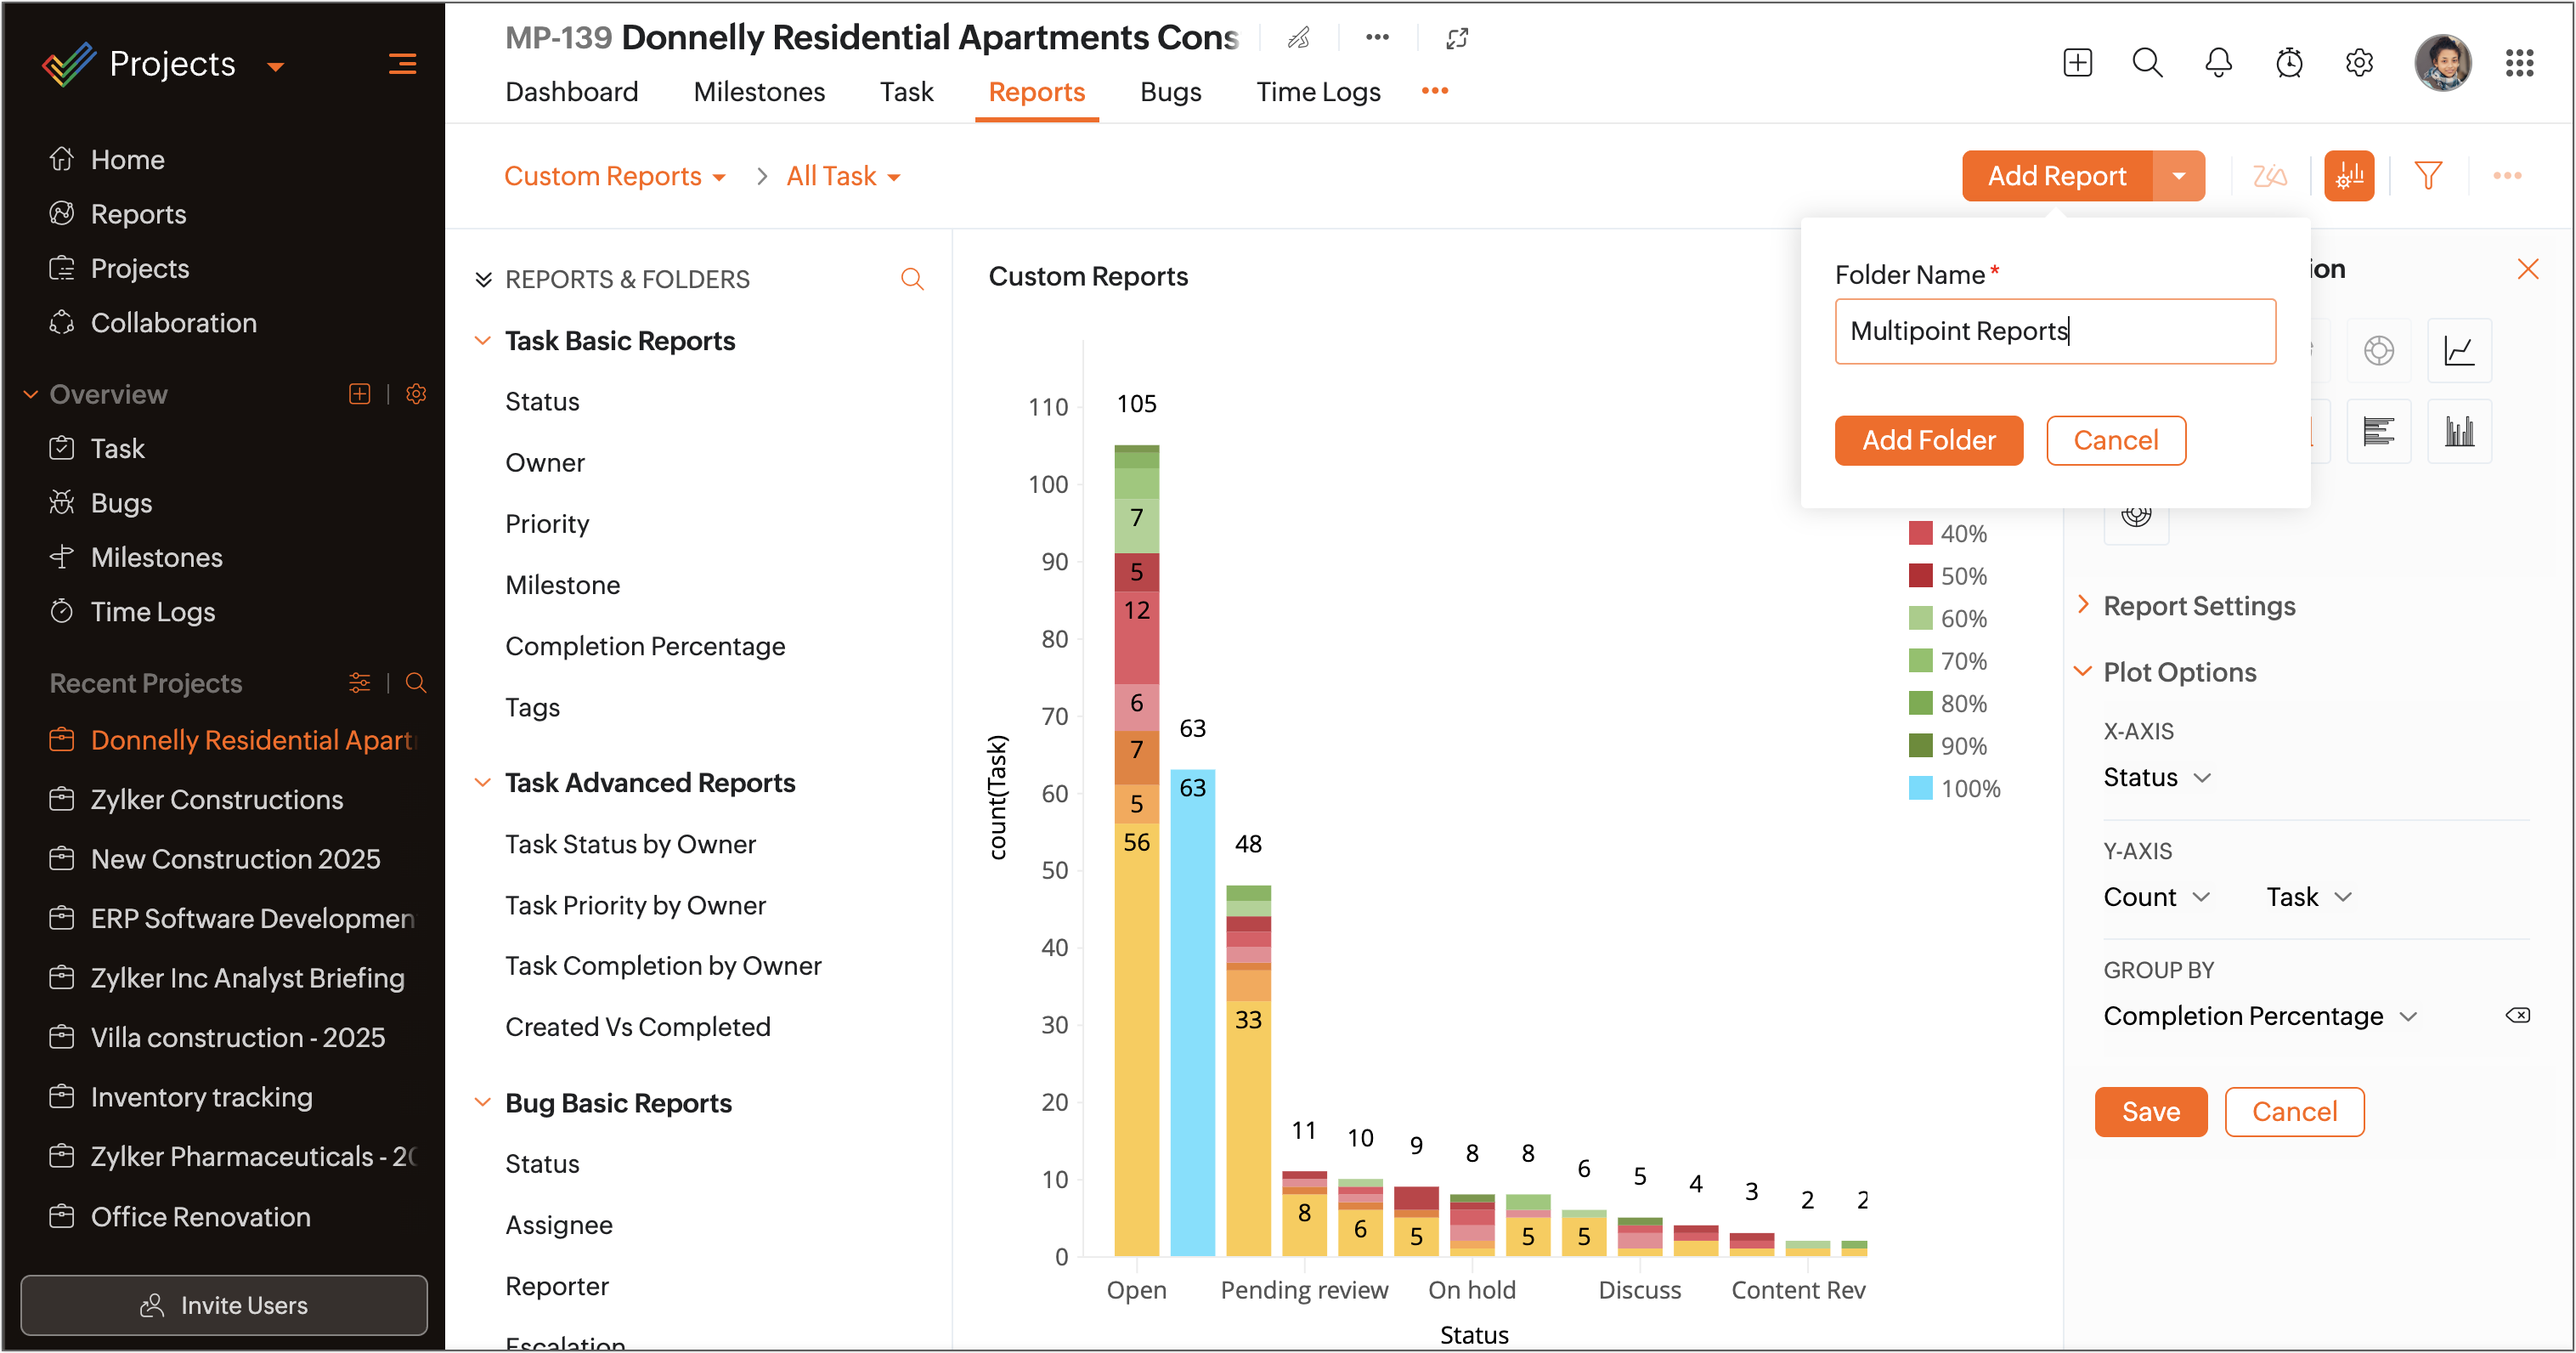The image size is (2576, 1353).
Task: Click the Add Folder button
Action: pos(1928,440)
